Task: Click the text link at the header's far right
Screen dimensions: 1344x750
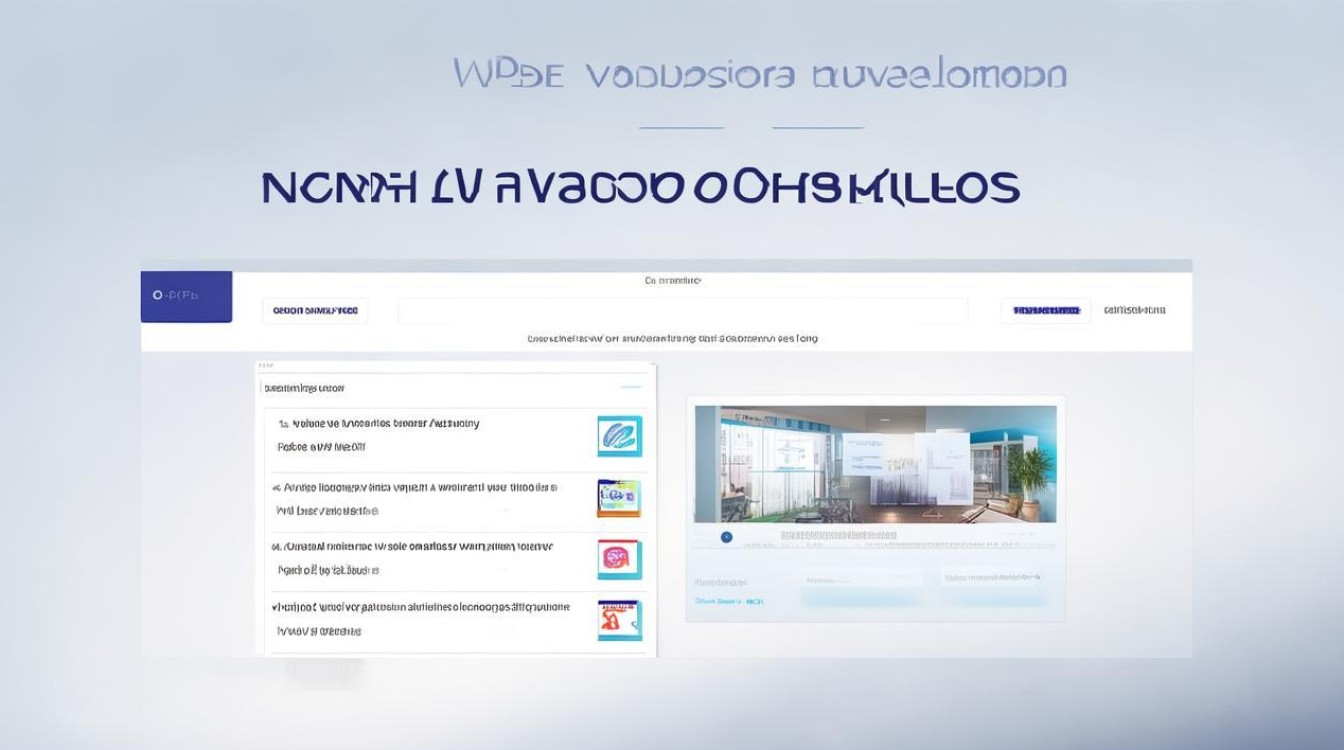Action: click(1134, 310)
